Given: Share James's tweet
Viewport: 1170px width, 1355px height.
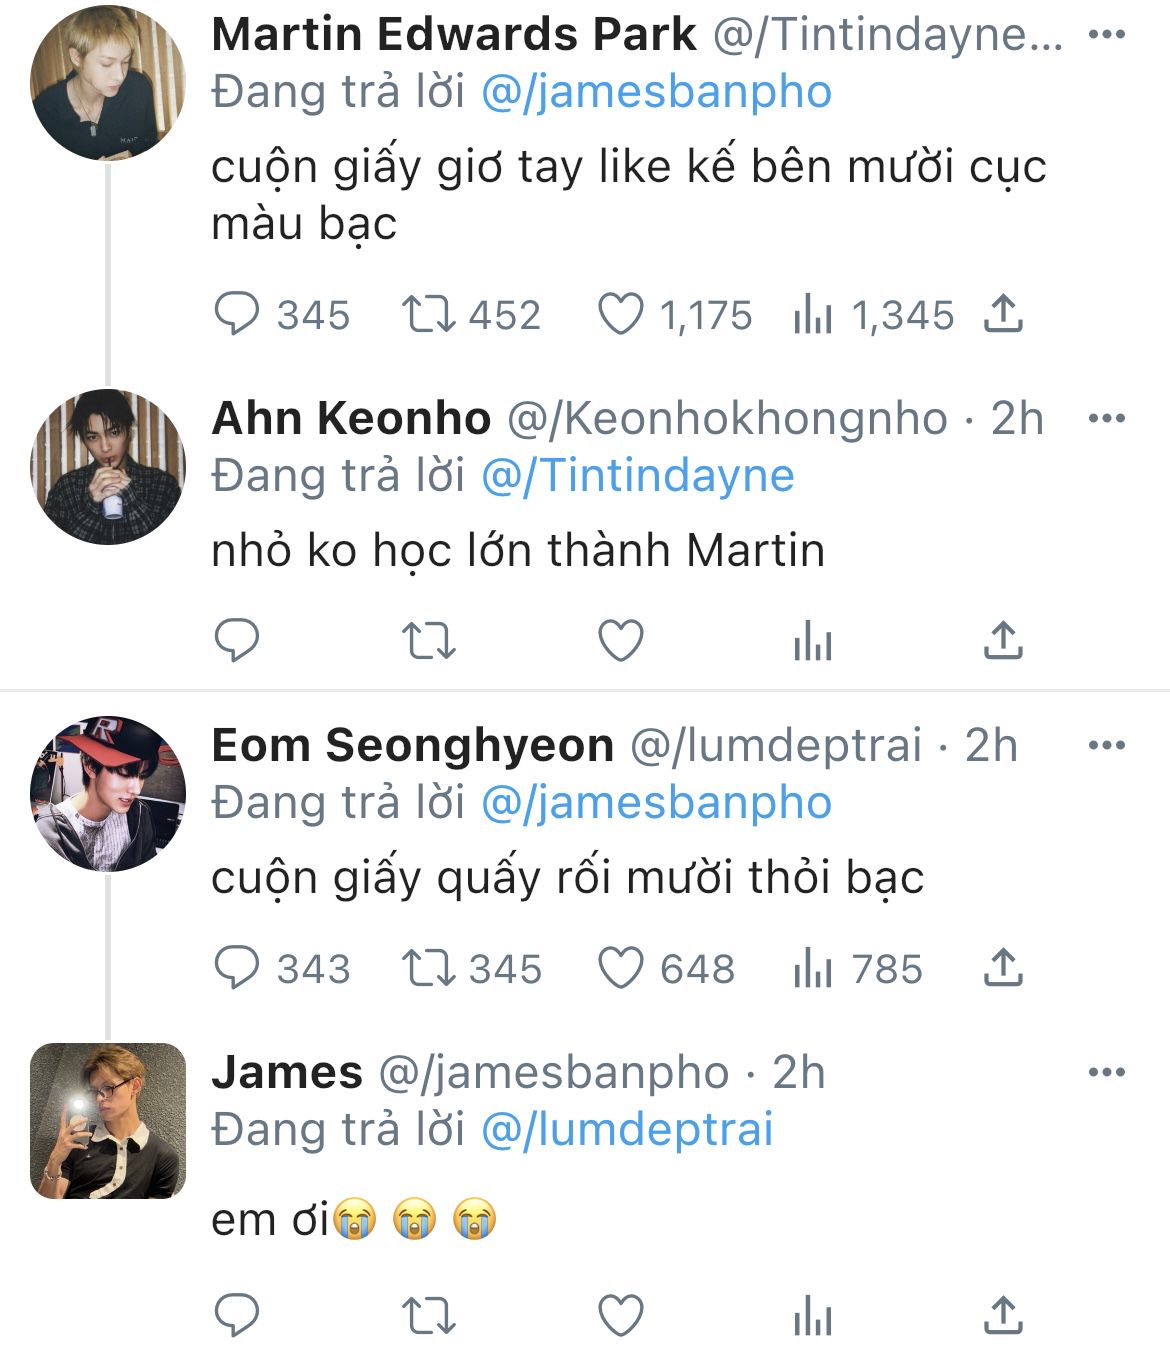Looking at the screenshot, I should (1002, 1315).
